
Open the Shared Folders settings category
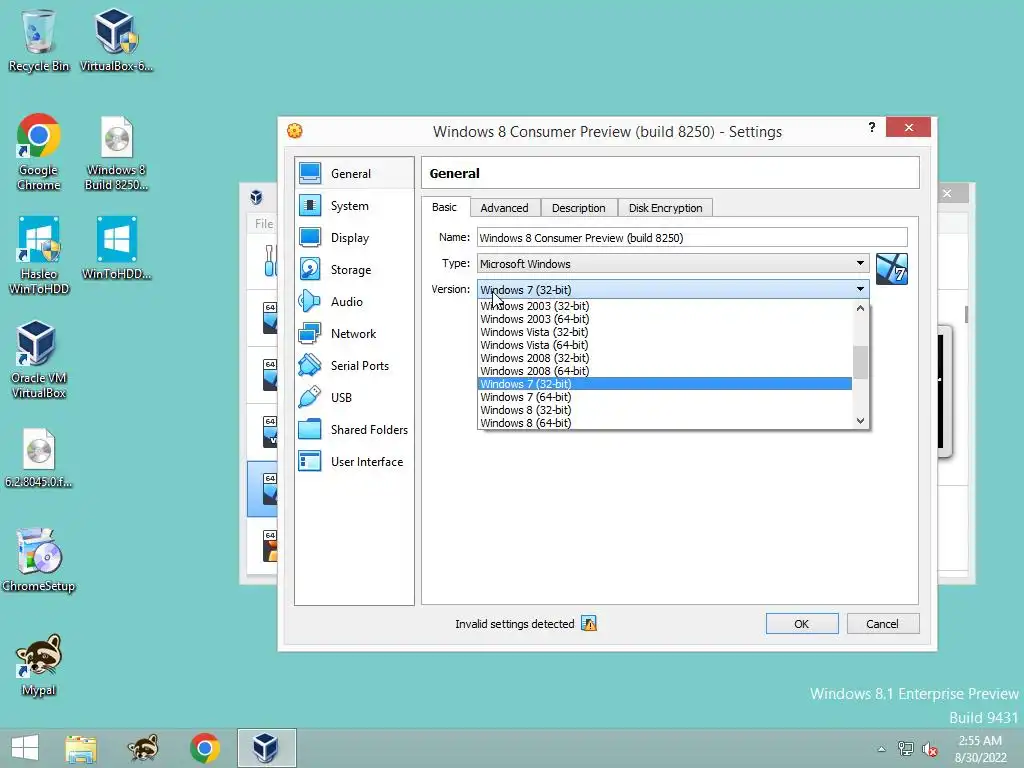tap(353, 430)
